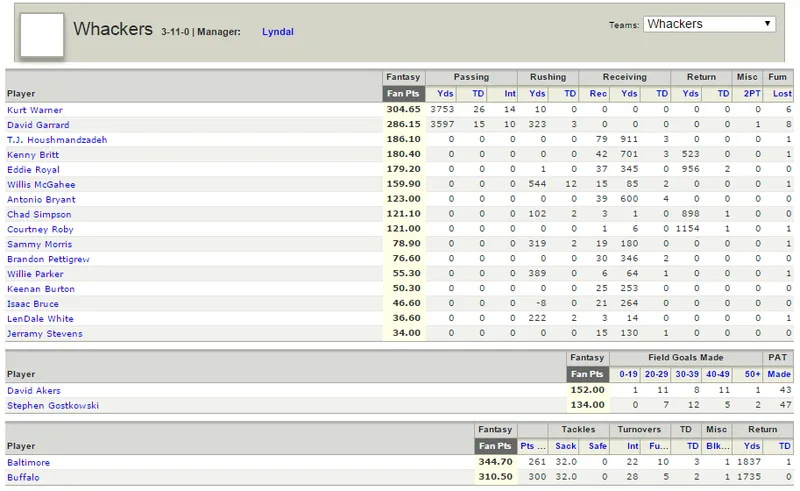Click David Akers' 152.00 fantasy points
The height and width of the screenshot is (491, 800).
pyautogui.click(x=587, y=390)
